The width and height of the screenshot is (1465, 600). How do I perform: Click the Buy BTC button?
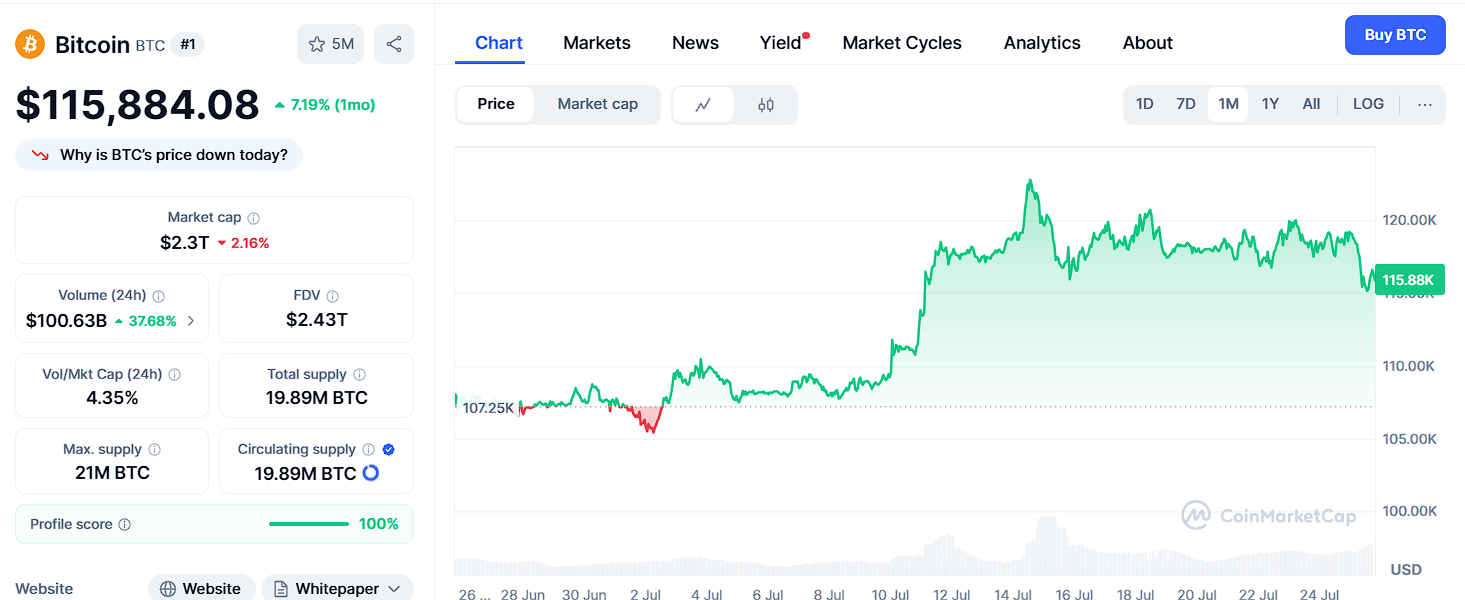(x=1394, y=34)
